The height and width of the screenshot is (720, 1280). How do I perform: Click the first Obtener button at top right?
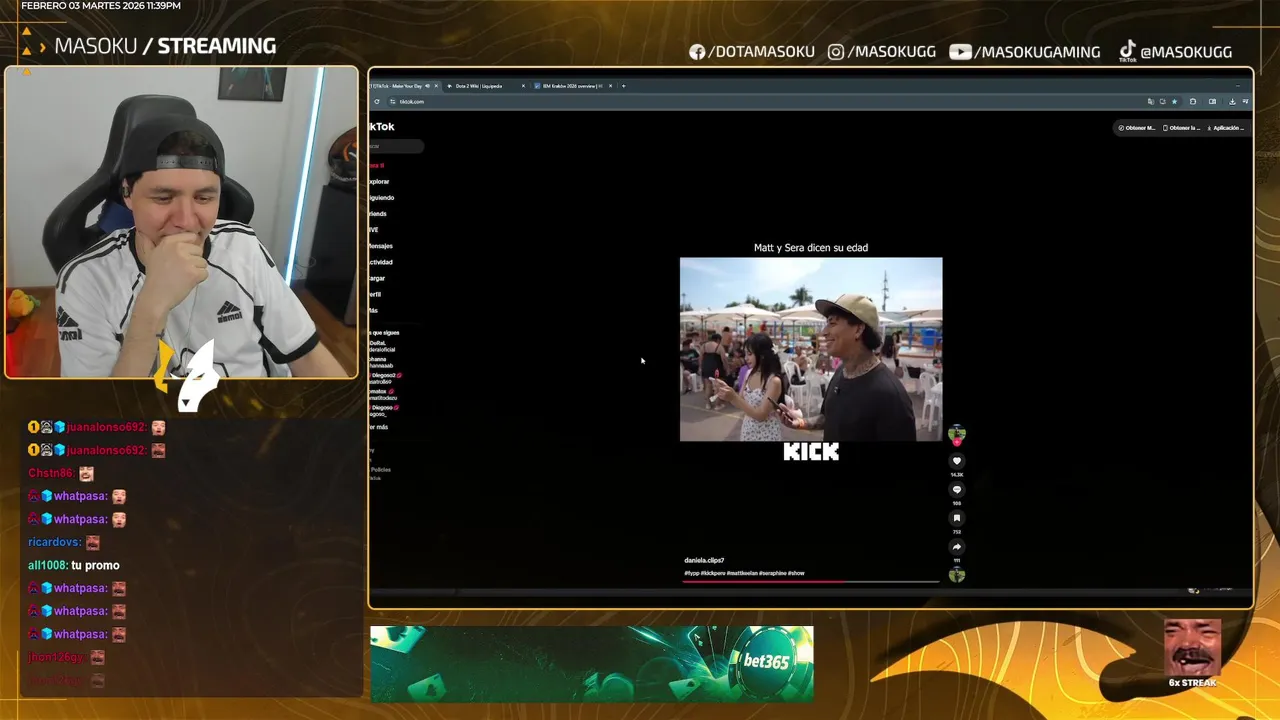(x=1137, y=128)
